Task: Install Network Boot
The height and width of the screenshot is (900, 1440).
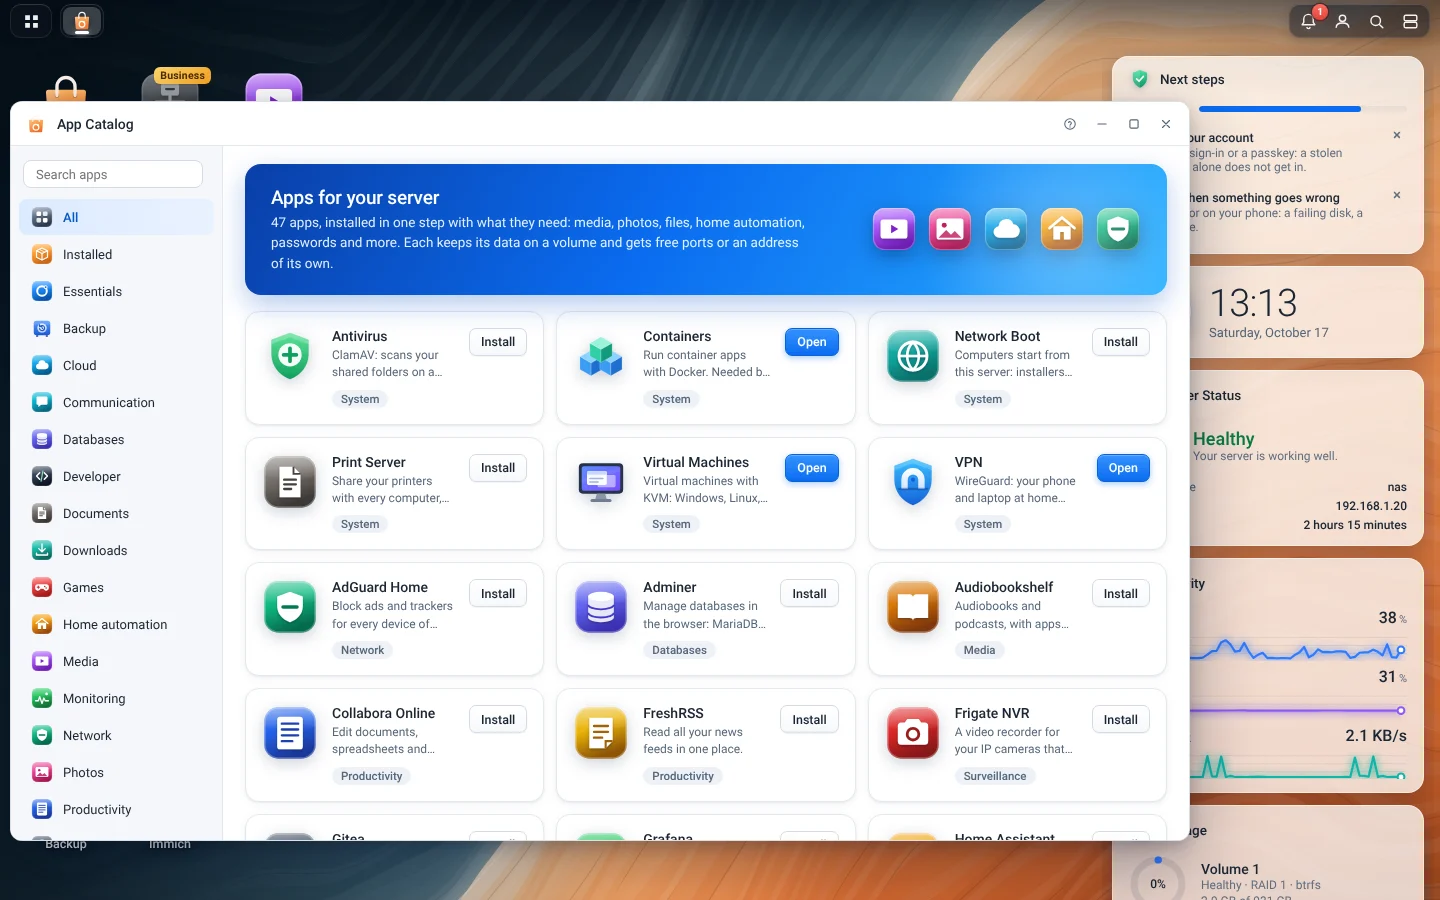Action: pos(1121,342)
